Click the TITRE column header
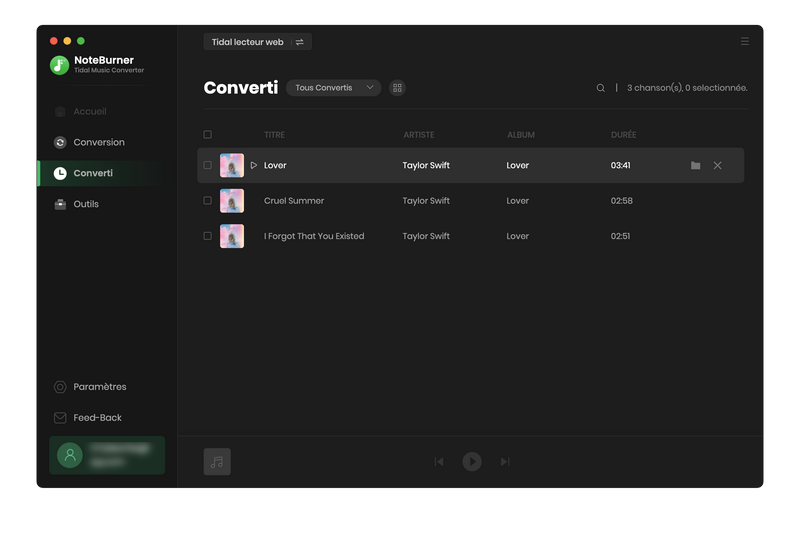800x536 pixels. 274,135
